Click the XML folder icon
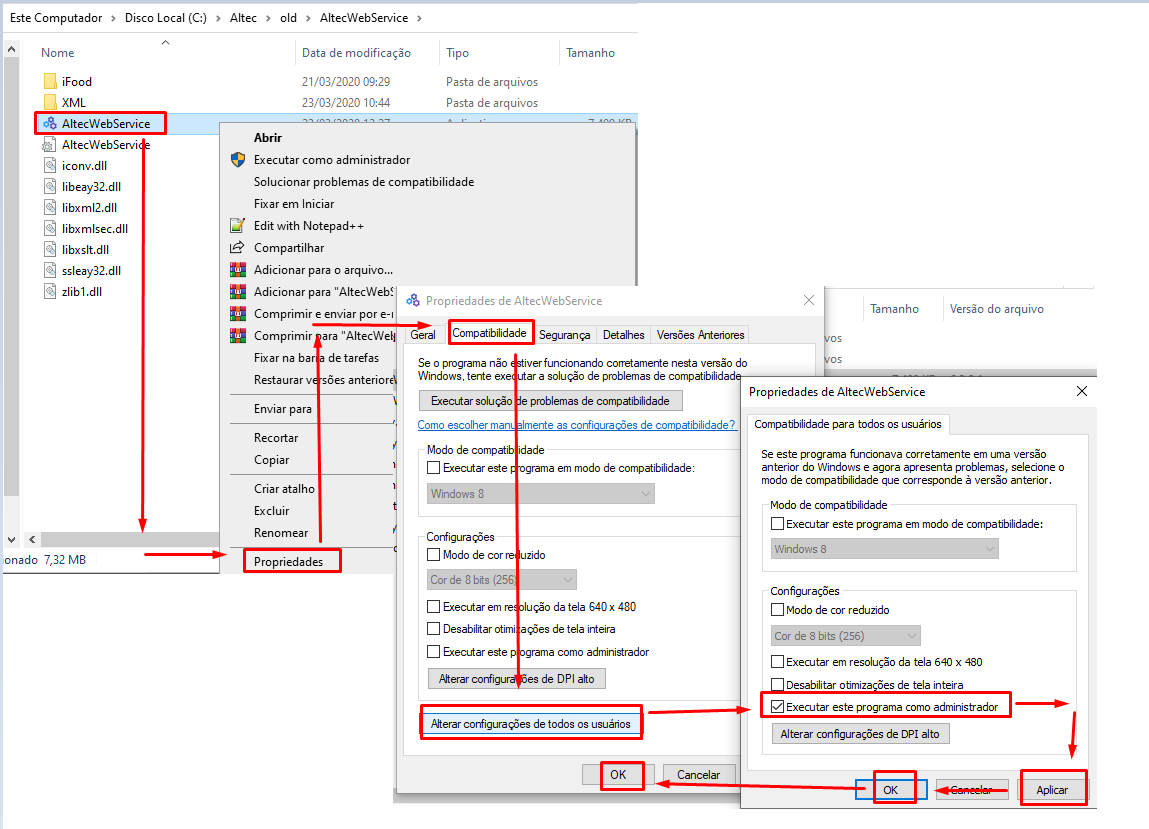The image size is (1149, 829). pyautogui.click(x=50, y=102)
